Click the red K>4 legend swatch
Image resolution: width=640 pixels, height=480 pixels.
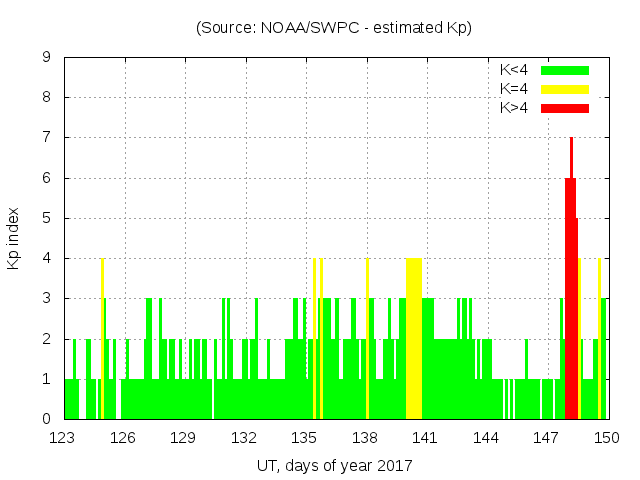point(565,108)
